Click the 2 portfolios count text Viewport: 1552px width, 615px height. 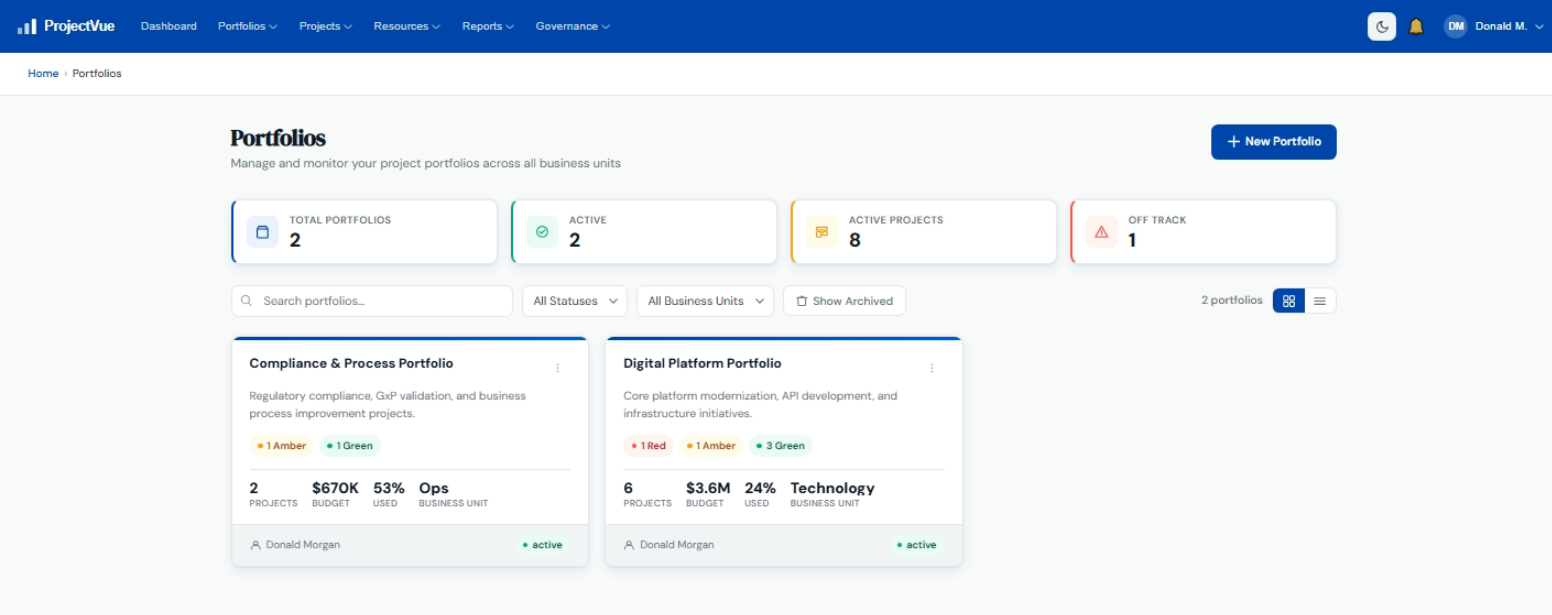coord(1232,300)
